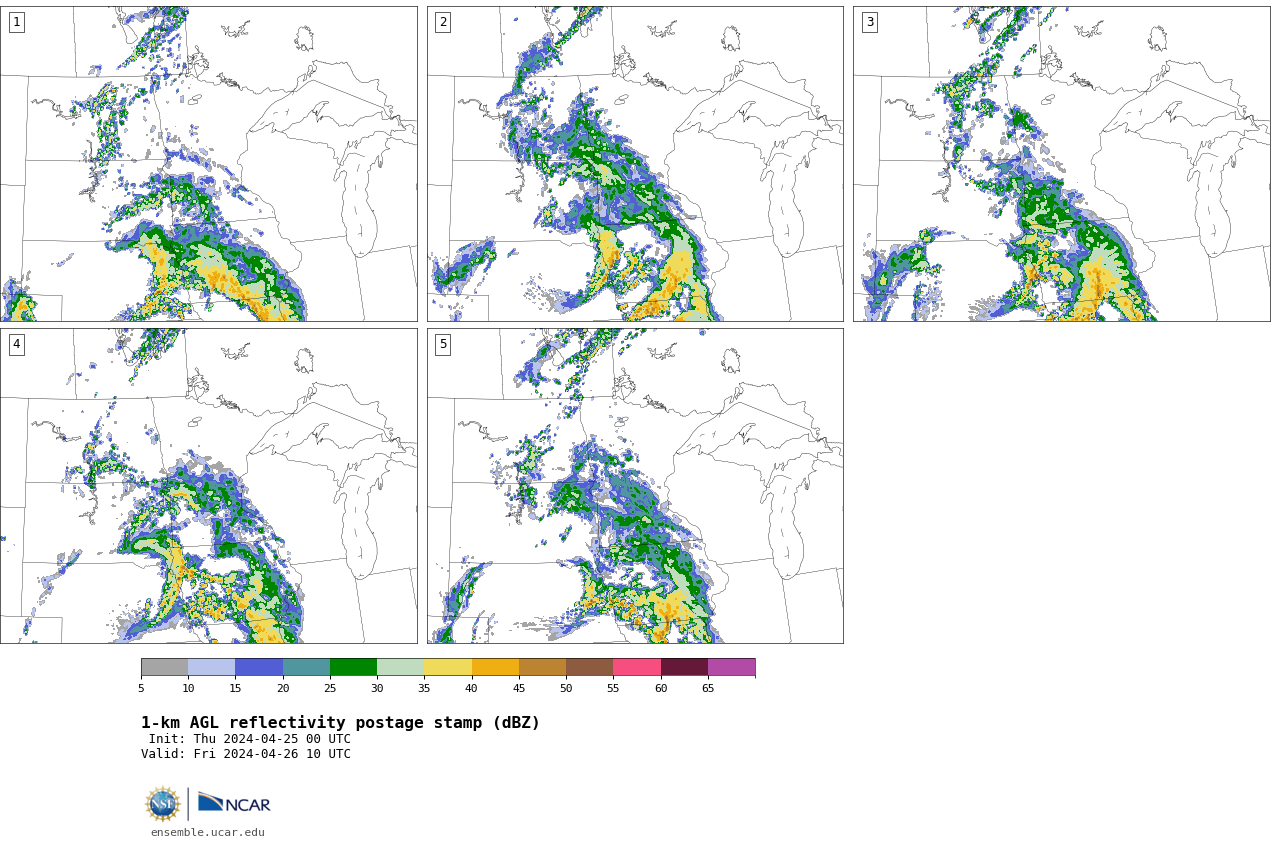Click the maroon 60-65 dBZ swatch
1280x844 pixels.
tap(684, 667)
